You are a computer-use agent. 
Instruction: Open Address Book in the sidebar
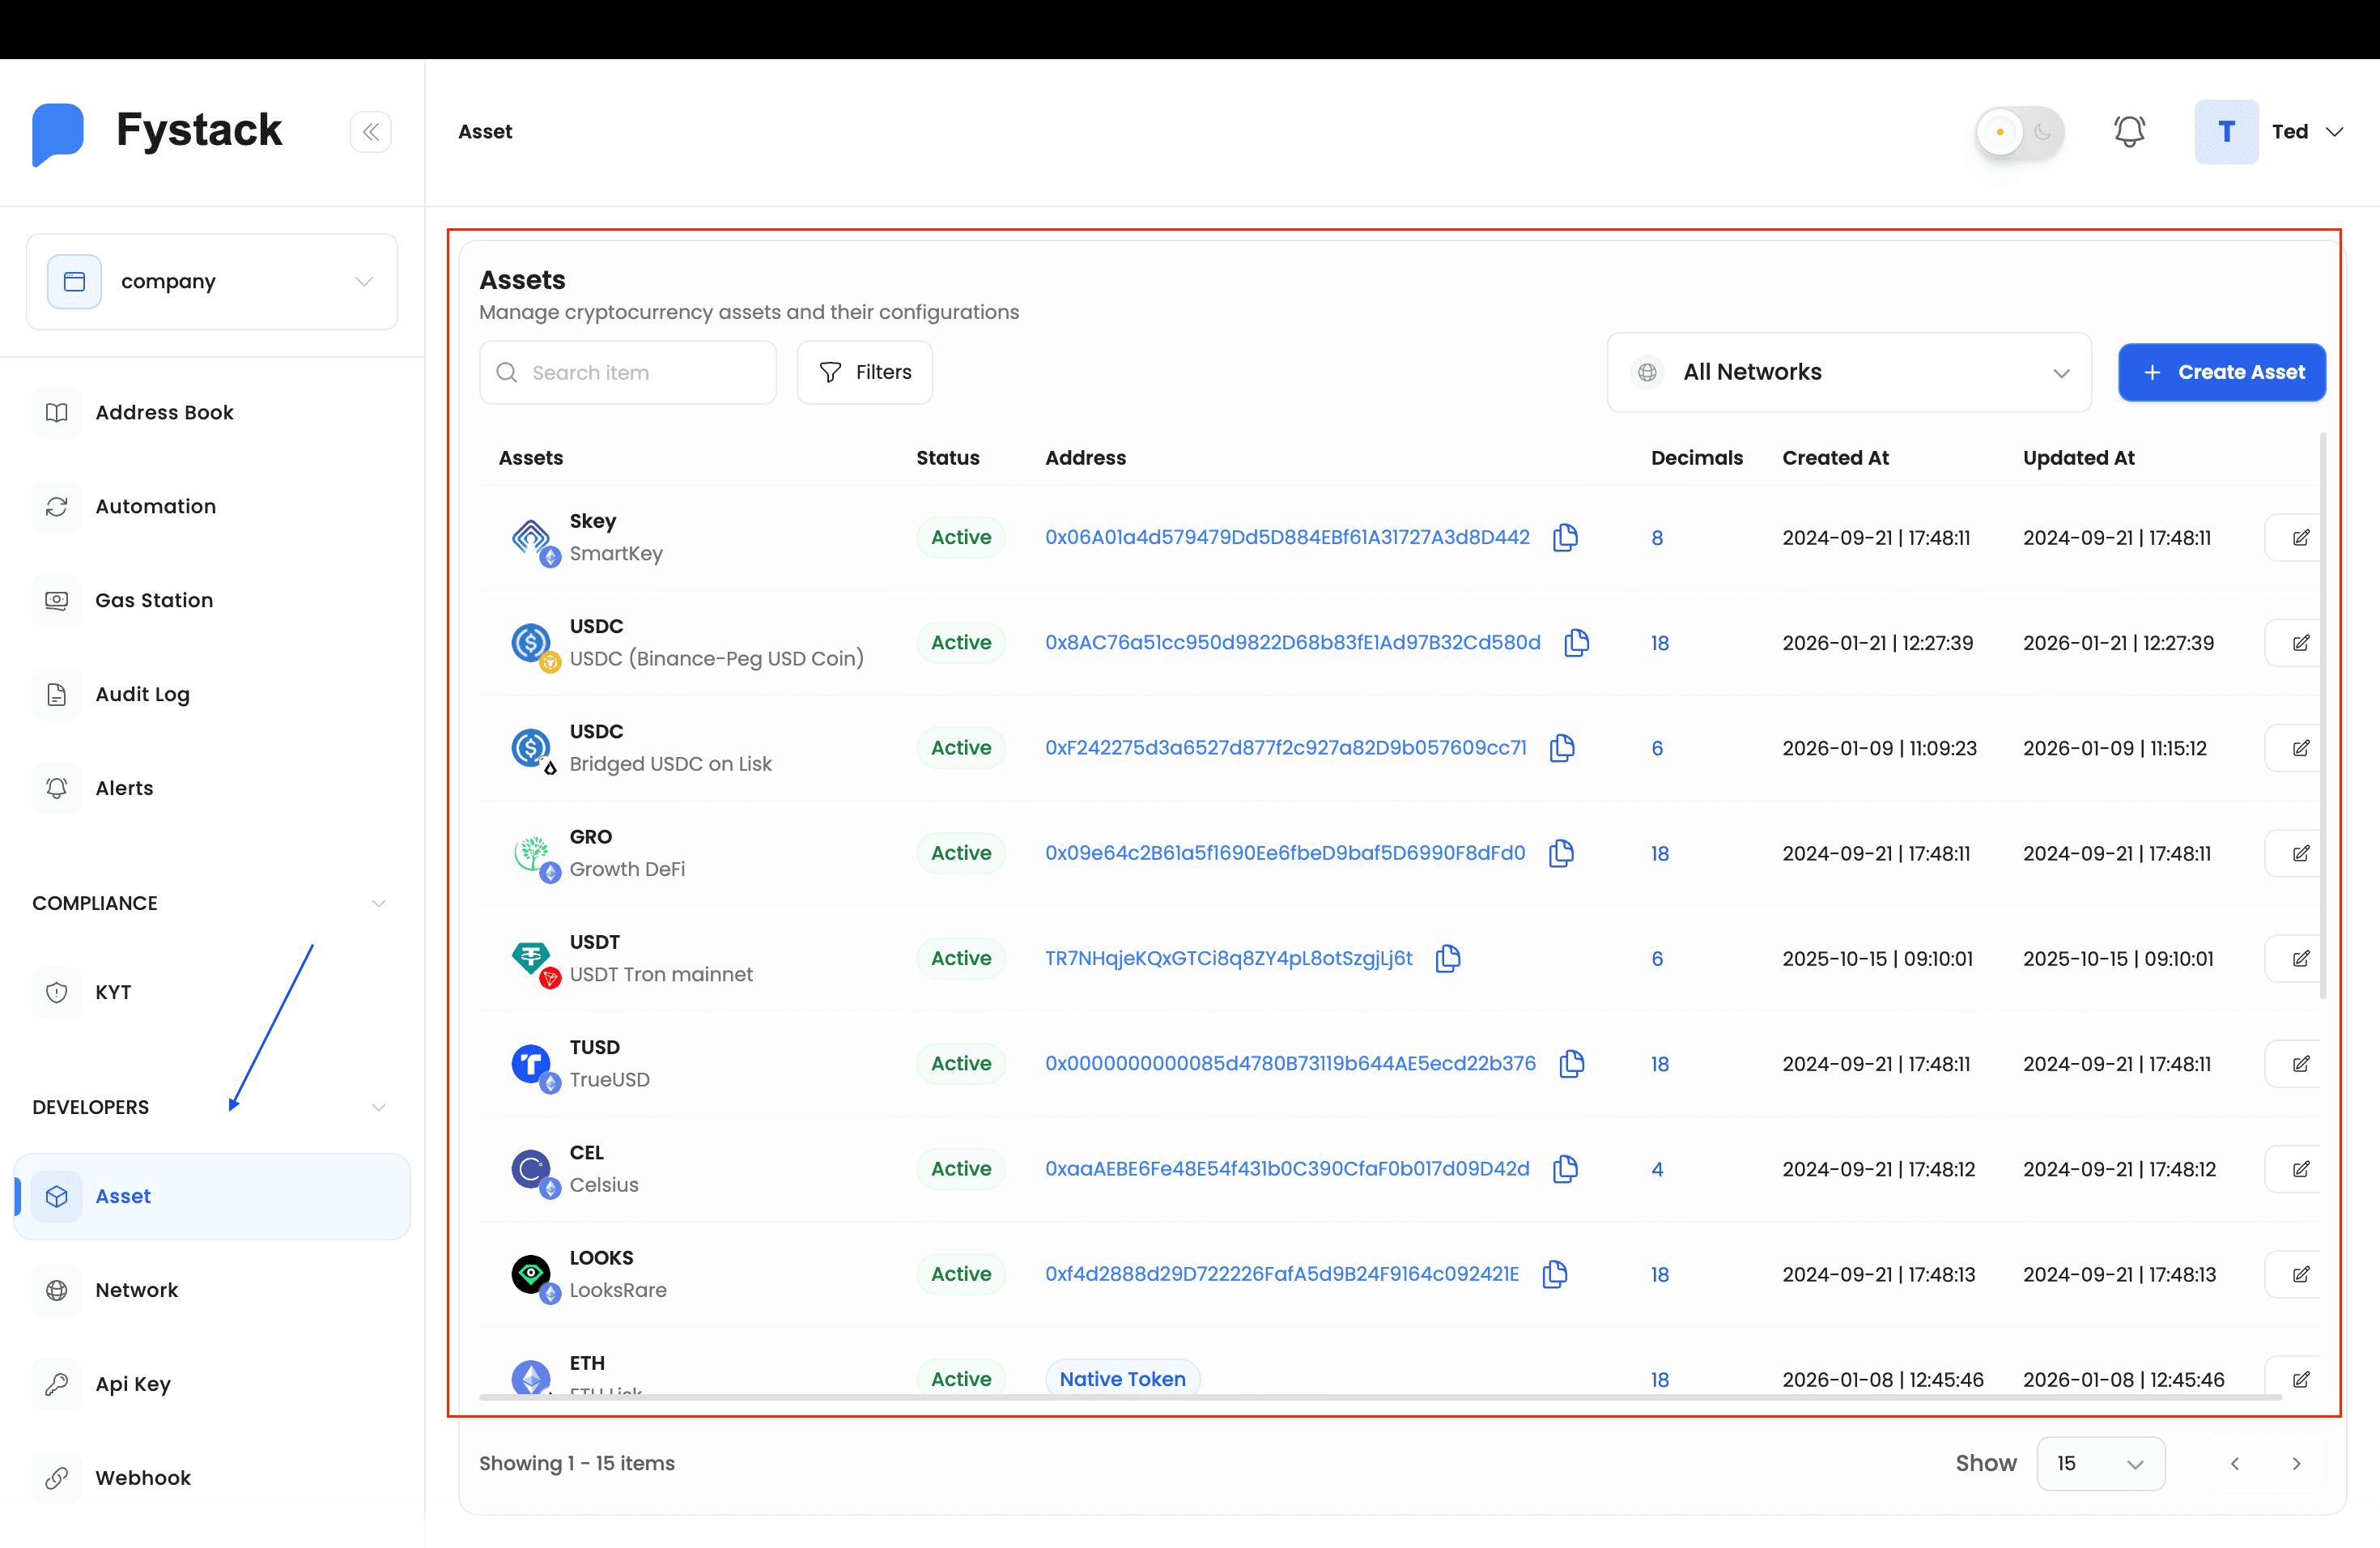pyautogui.click(x=212, y=413)
